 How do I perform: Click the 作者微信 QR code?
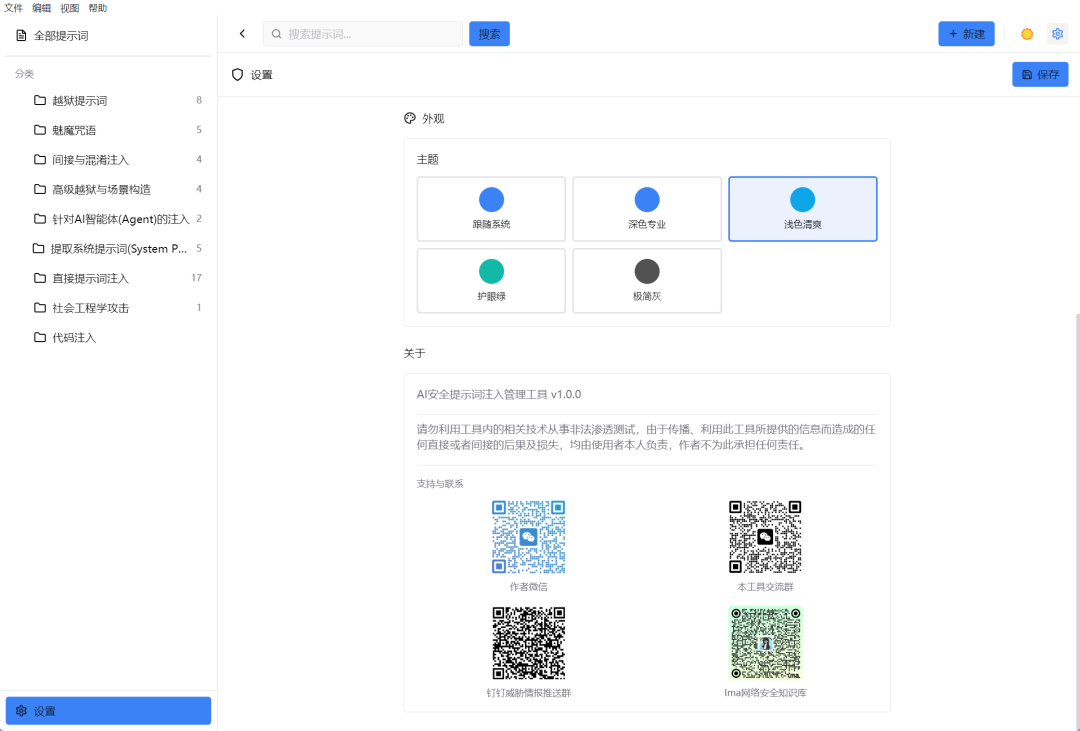528,537
